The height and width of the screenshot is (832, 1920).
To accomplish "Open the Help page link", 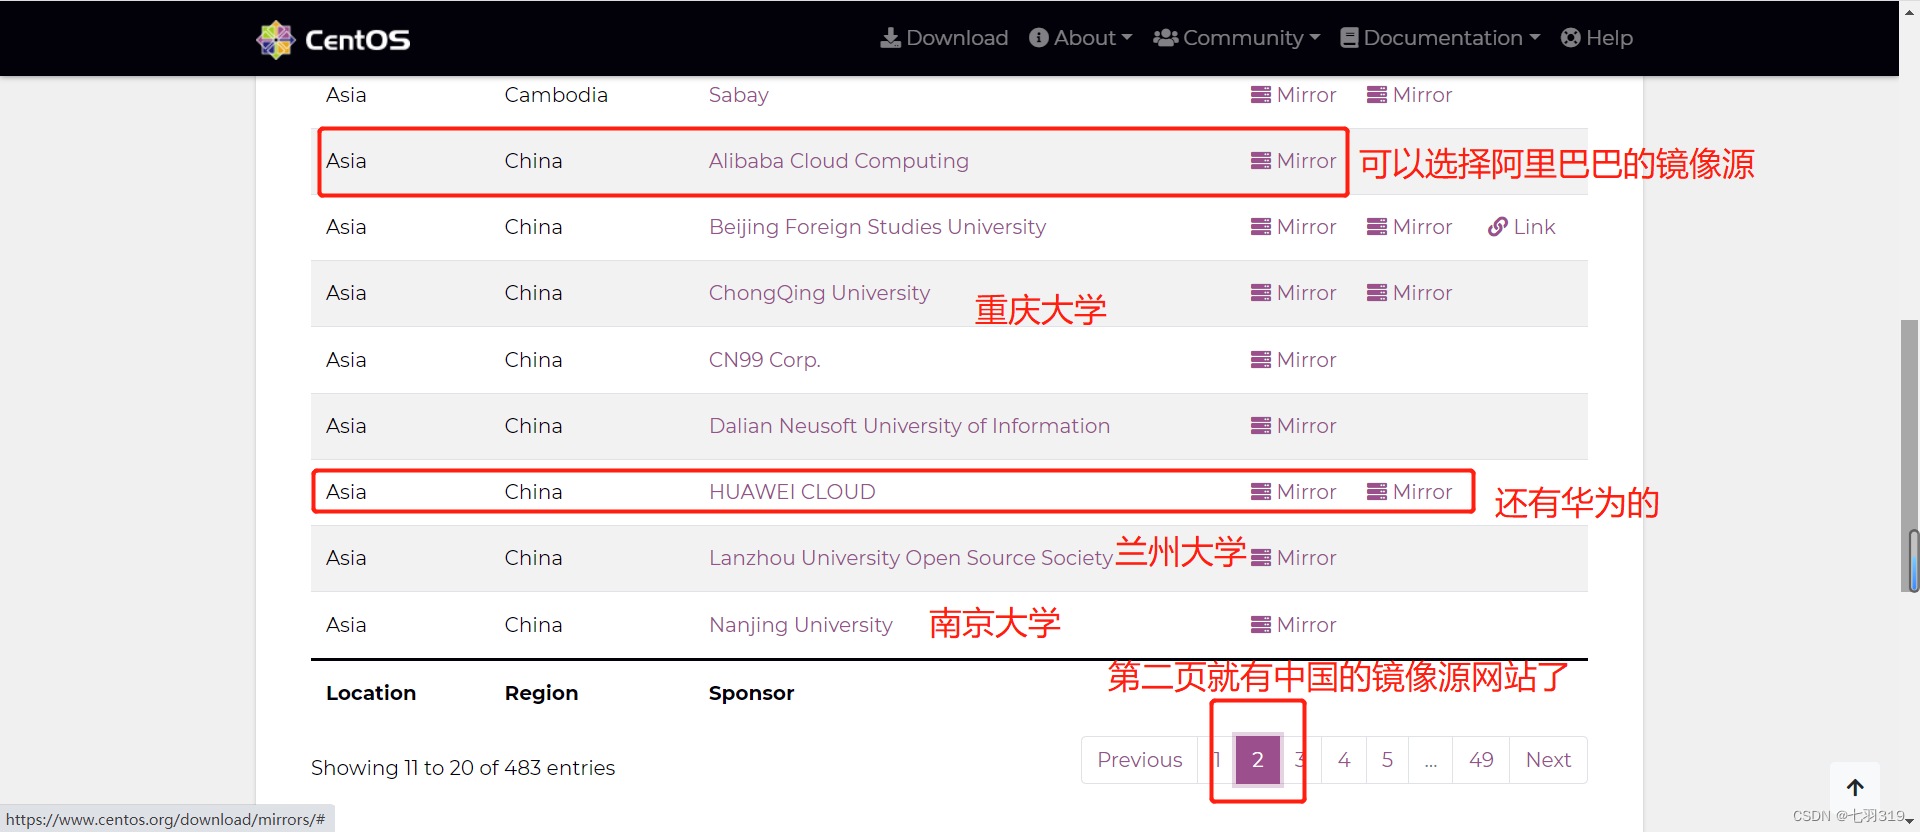I will 1597,38.
